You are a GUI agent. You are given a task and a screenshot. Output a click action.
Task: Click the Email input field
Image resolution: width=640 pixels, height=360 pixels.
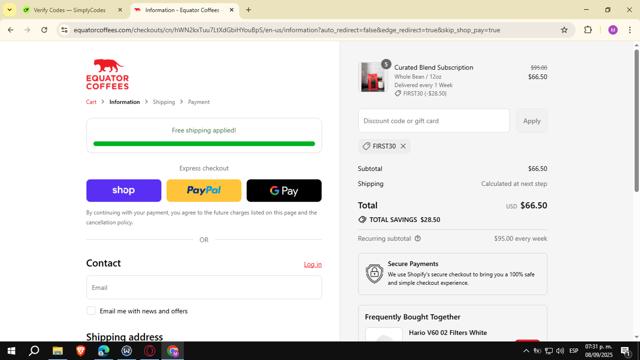[204, 287]
